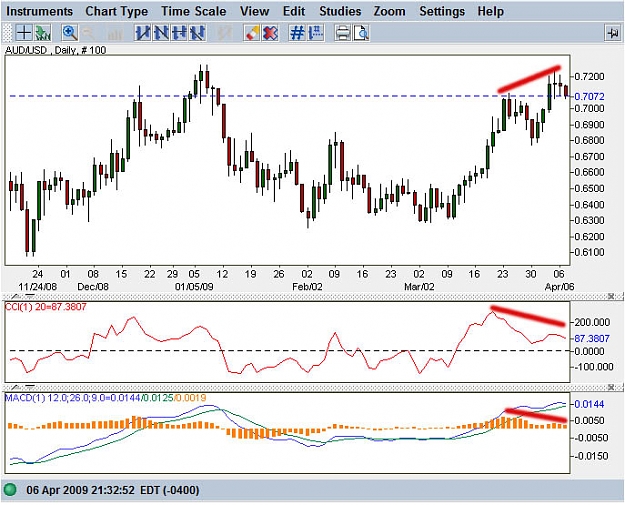The height and width of the screenshot is (505, 625).
Task: Open print preview
Action: [x=361, y=33]
